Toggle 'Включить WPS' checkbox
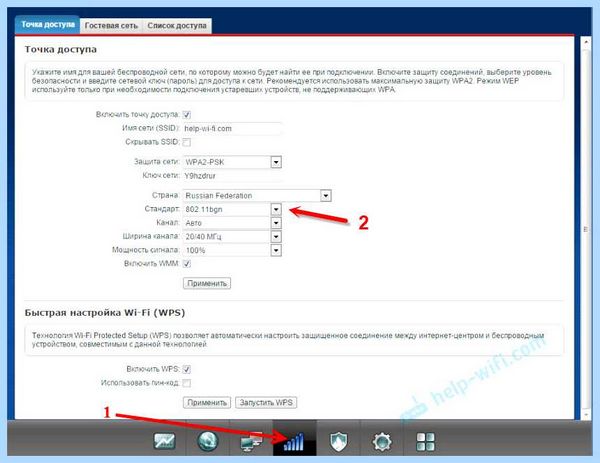This screenshot has width=600, height=463. pyautogui.click(x=187, y=369)
